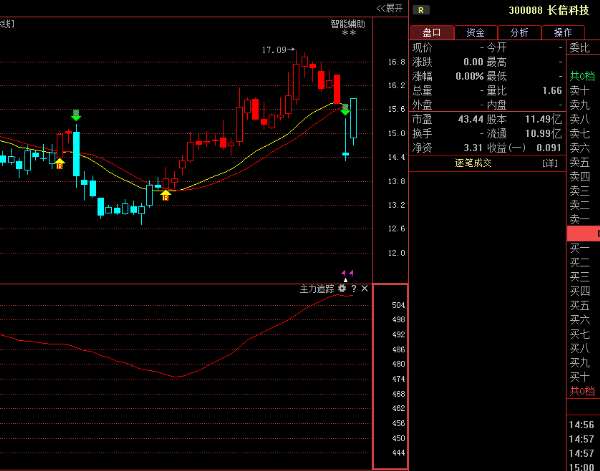Click the green sell arrow at the chart's right
Image resolution: width=600 pixels, height=471 pixels.
coord(346,110)
